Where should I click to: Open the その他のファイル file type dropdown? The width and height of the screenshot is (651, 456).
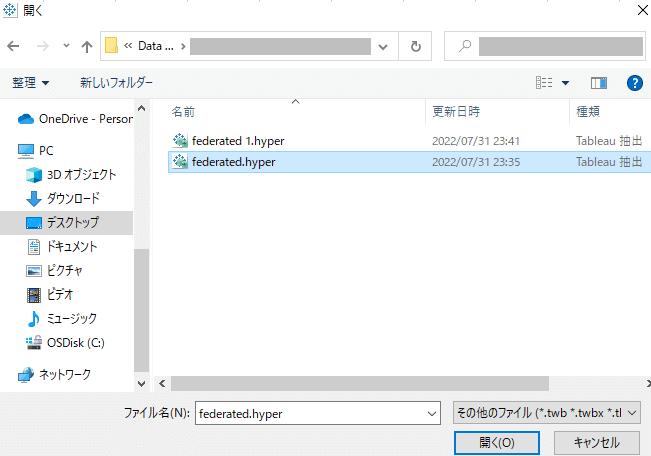546,413
